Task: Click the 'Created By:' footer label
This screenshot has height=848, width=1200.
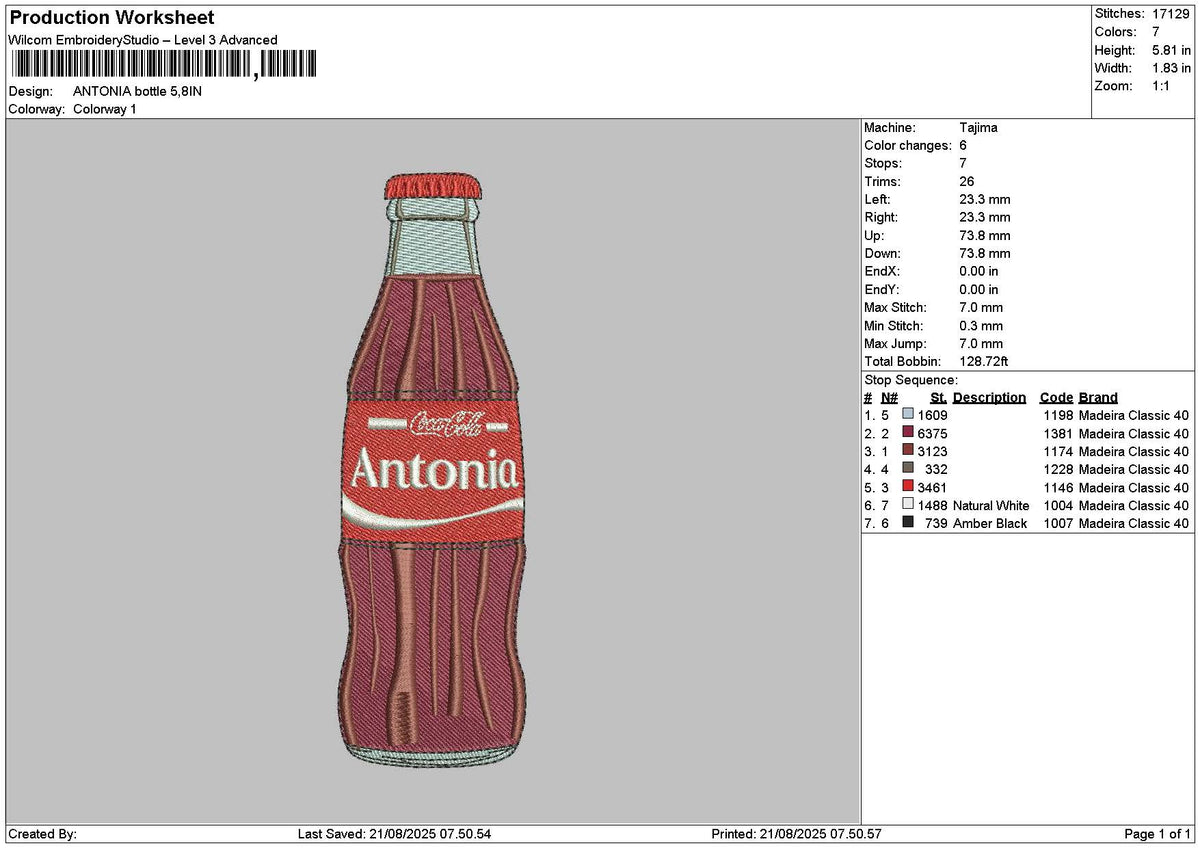Action: point(42,833)
